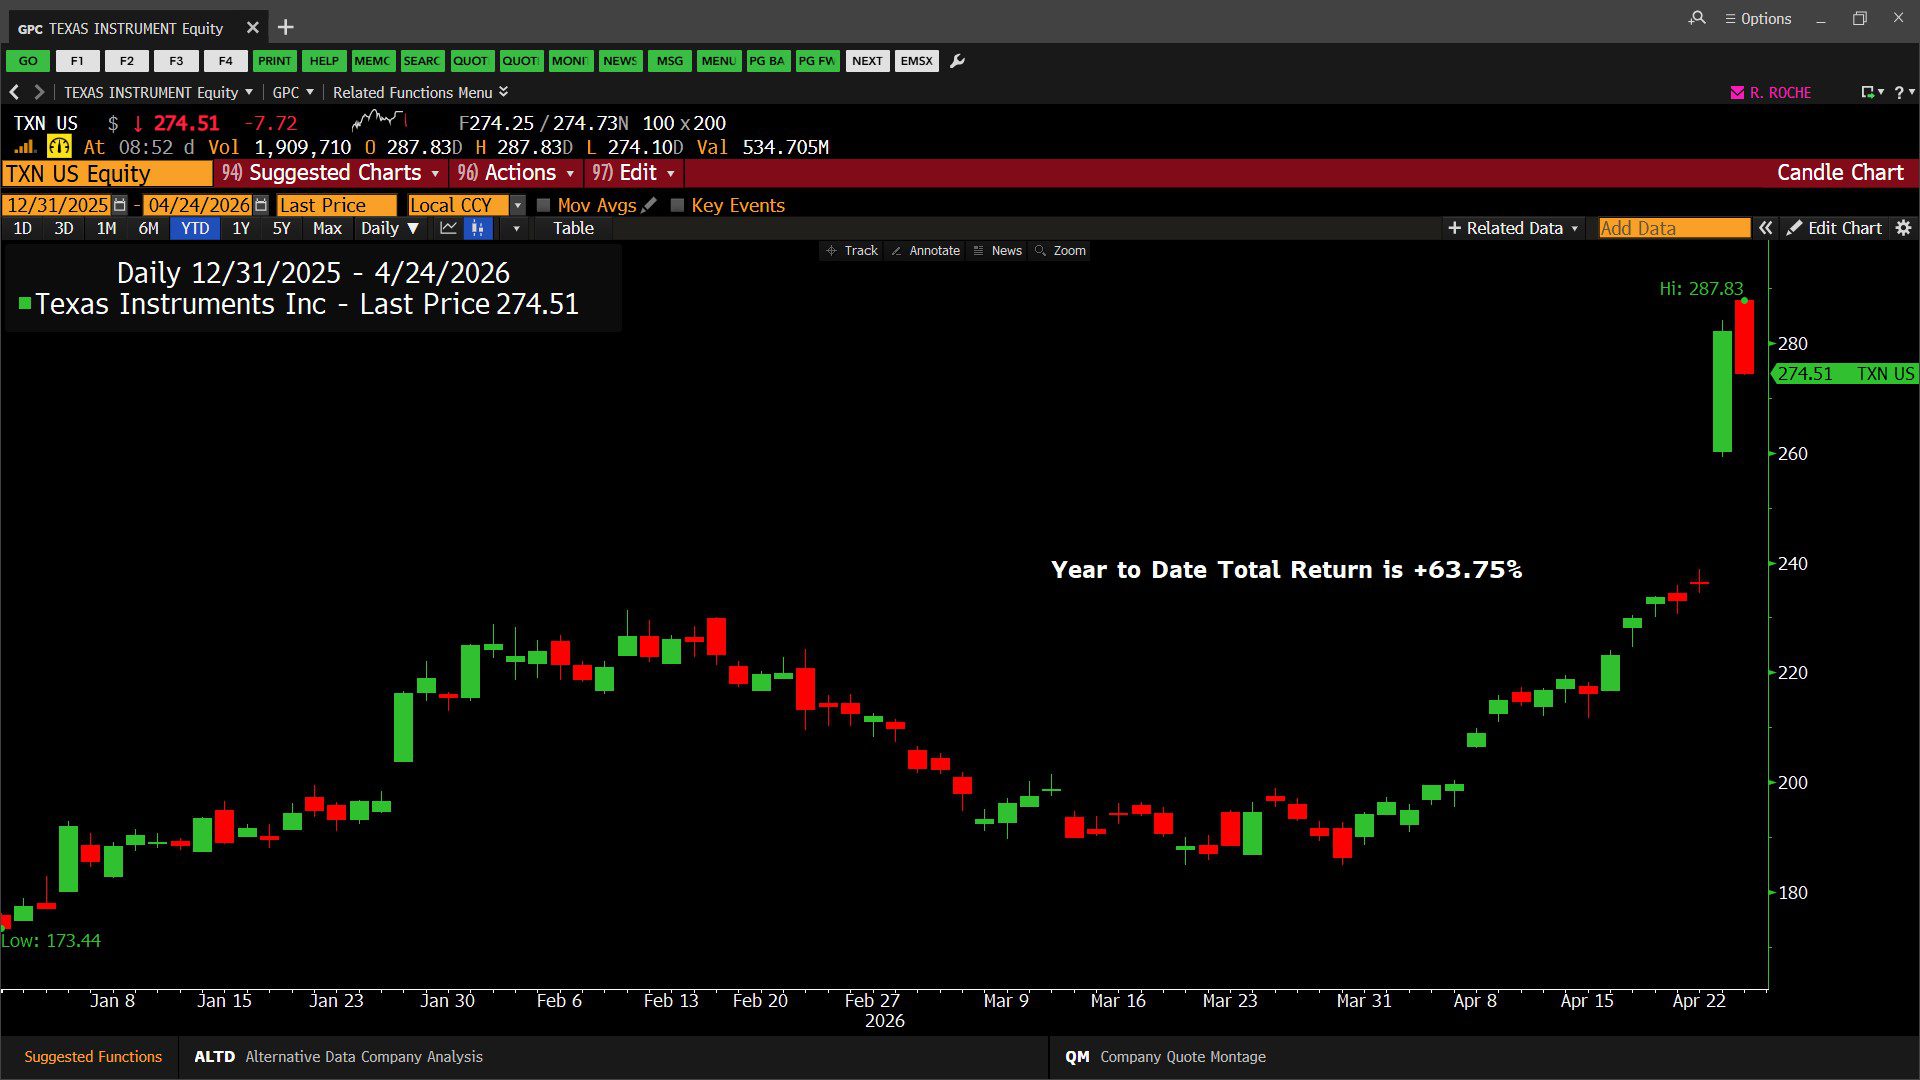Click the double-chevron collapse icon beside Add Data

click(1766, 228)
